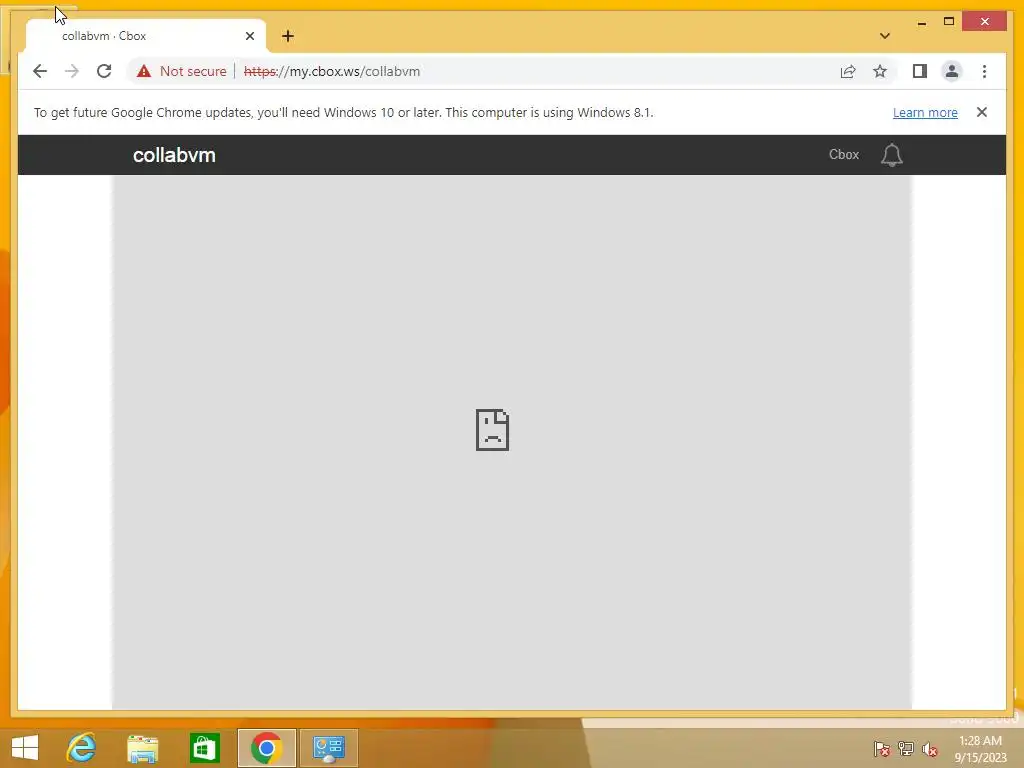Open File Explorer from the taskbar
This screenshot has width=1024, height=768.
pyautogui.click(x=142, y=748)
